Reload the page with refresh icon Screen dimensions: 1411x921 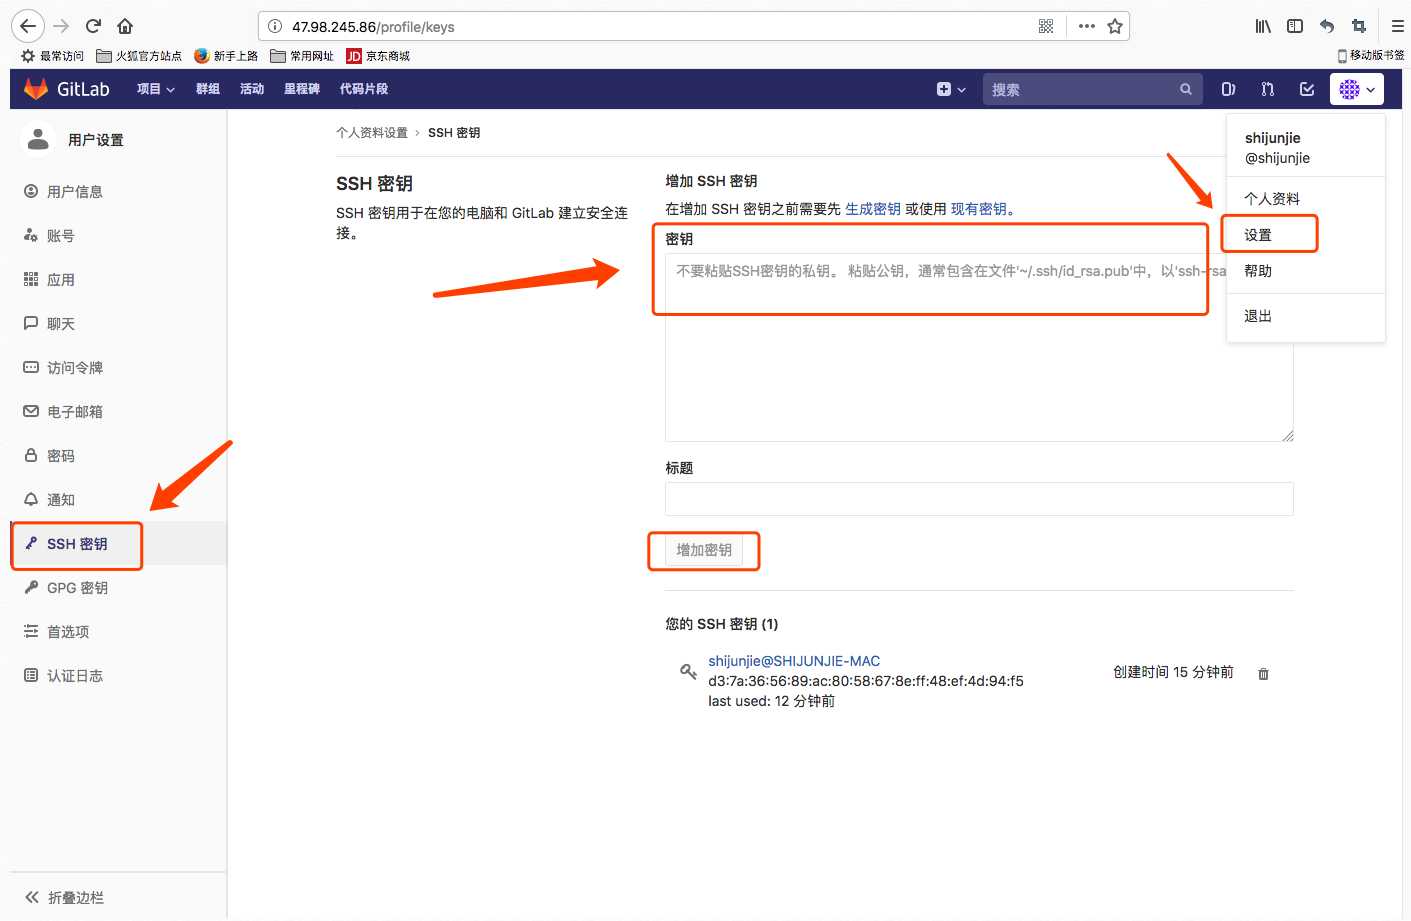(x=93, y=26)
